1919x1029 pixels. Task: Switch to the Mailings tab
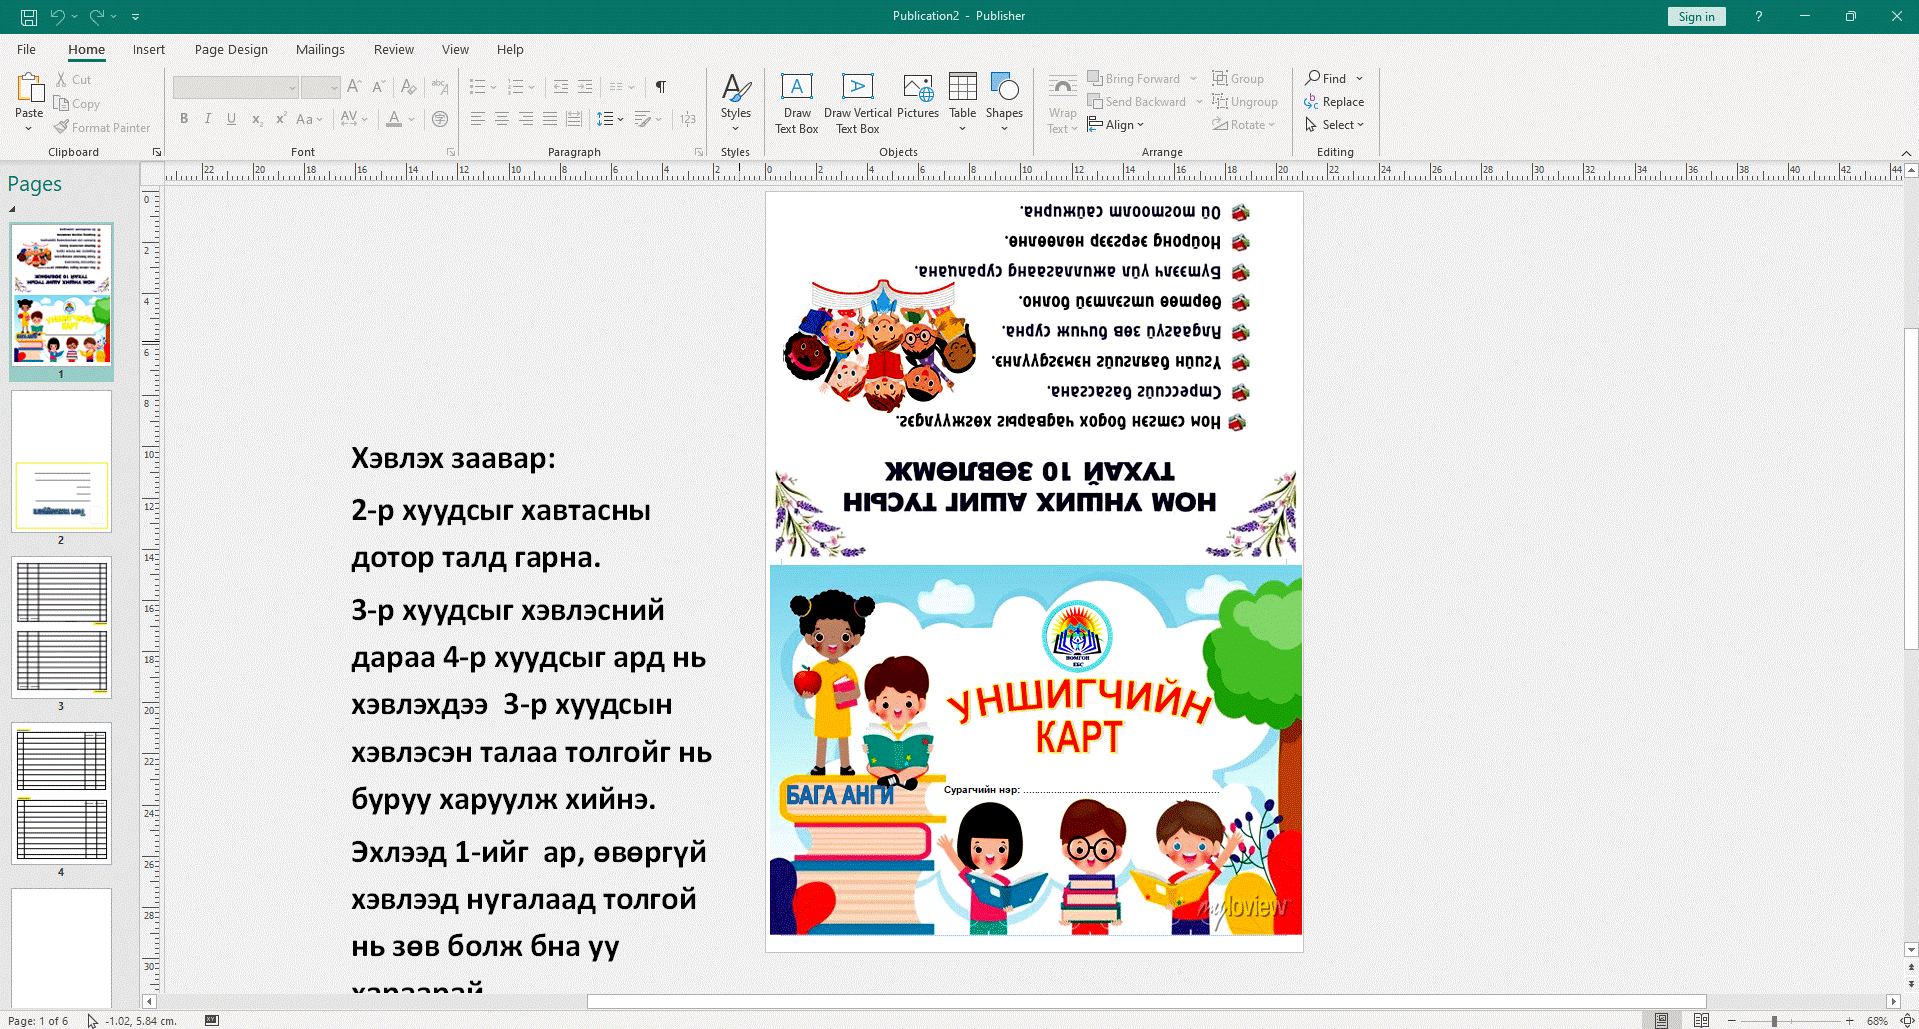pos(320,49)
